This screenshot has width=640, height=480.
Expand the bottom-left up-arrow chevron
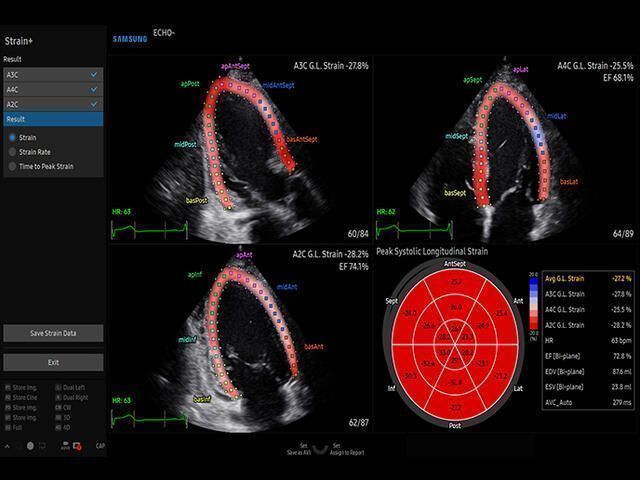point(7,445)
